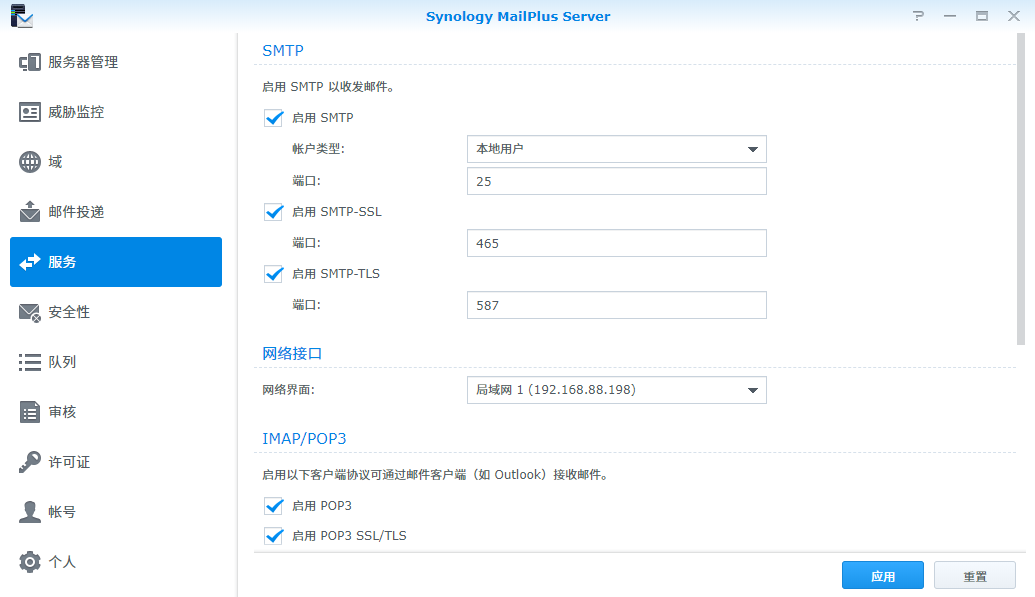Image resolution: width=1035 pixels, height=597 pixels.
Task: Open Mail Delivery (邮件投递) envelope icon
Action: (30, 212)
